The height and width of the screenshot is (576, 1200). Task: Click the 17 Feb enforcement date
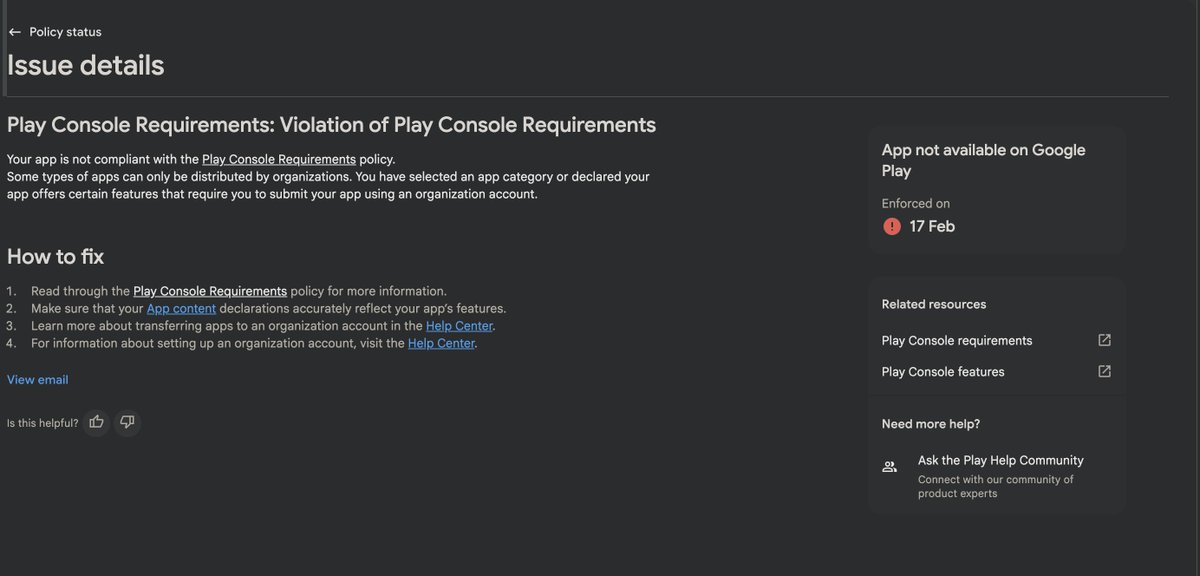pos(932,227)
